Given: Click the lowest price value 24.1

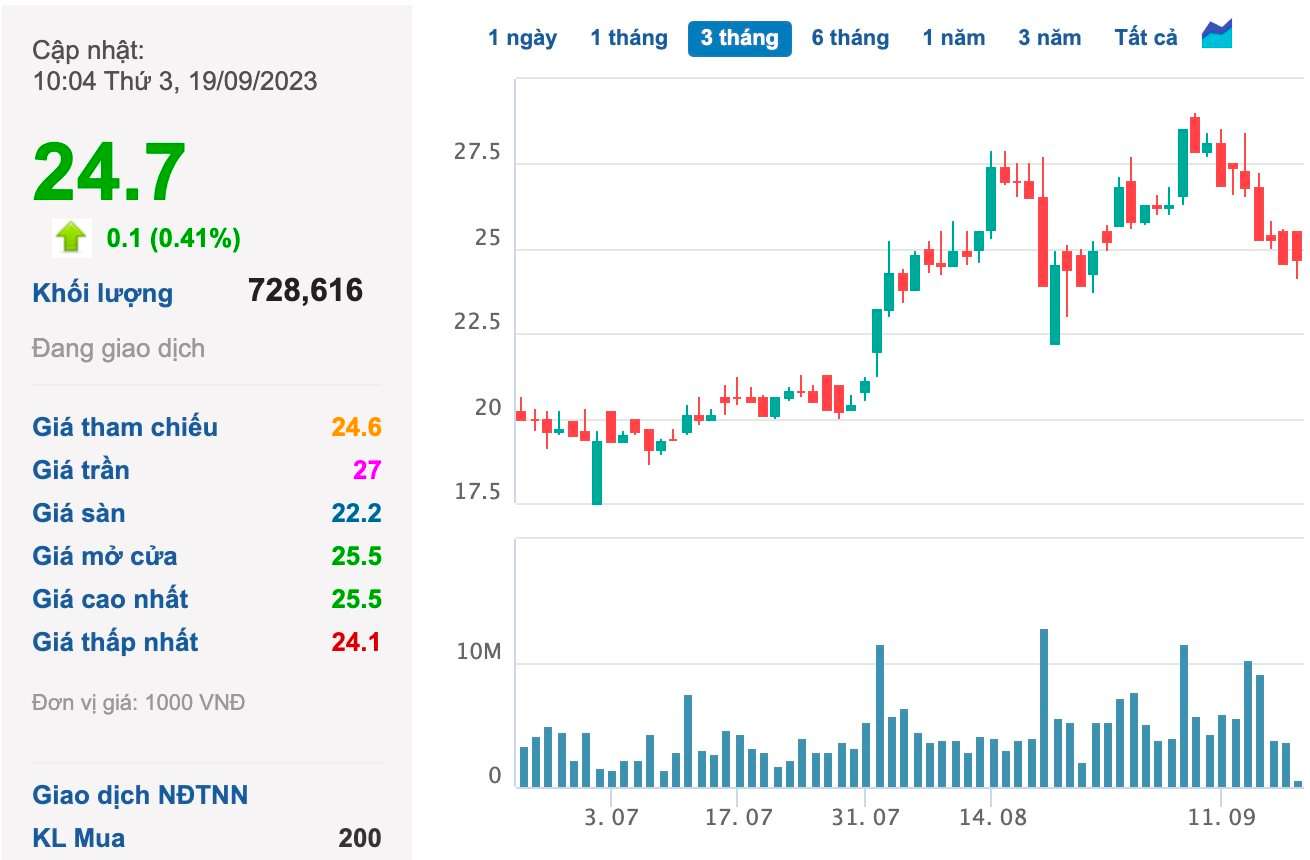Looking at the screenshot, I should coord(357,642).
